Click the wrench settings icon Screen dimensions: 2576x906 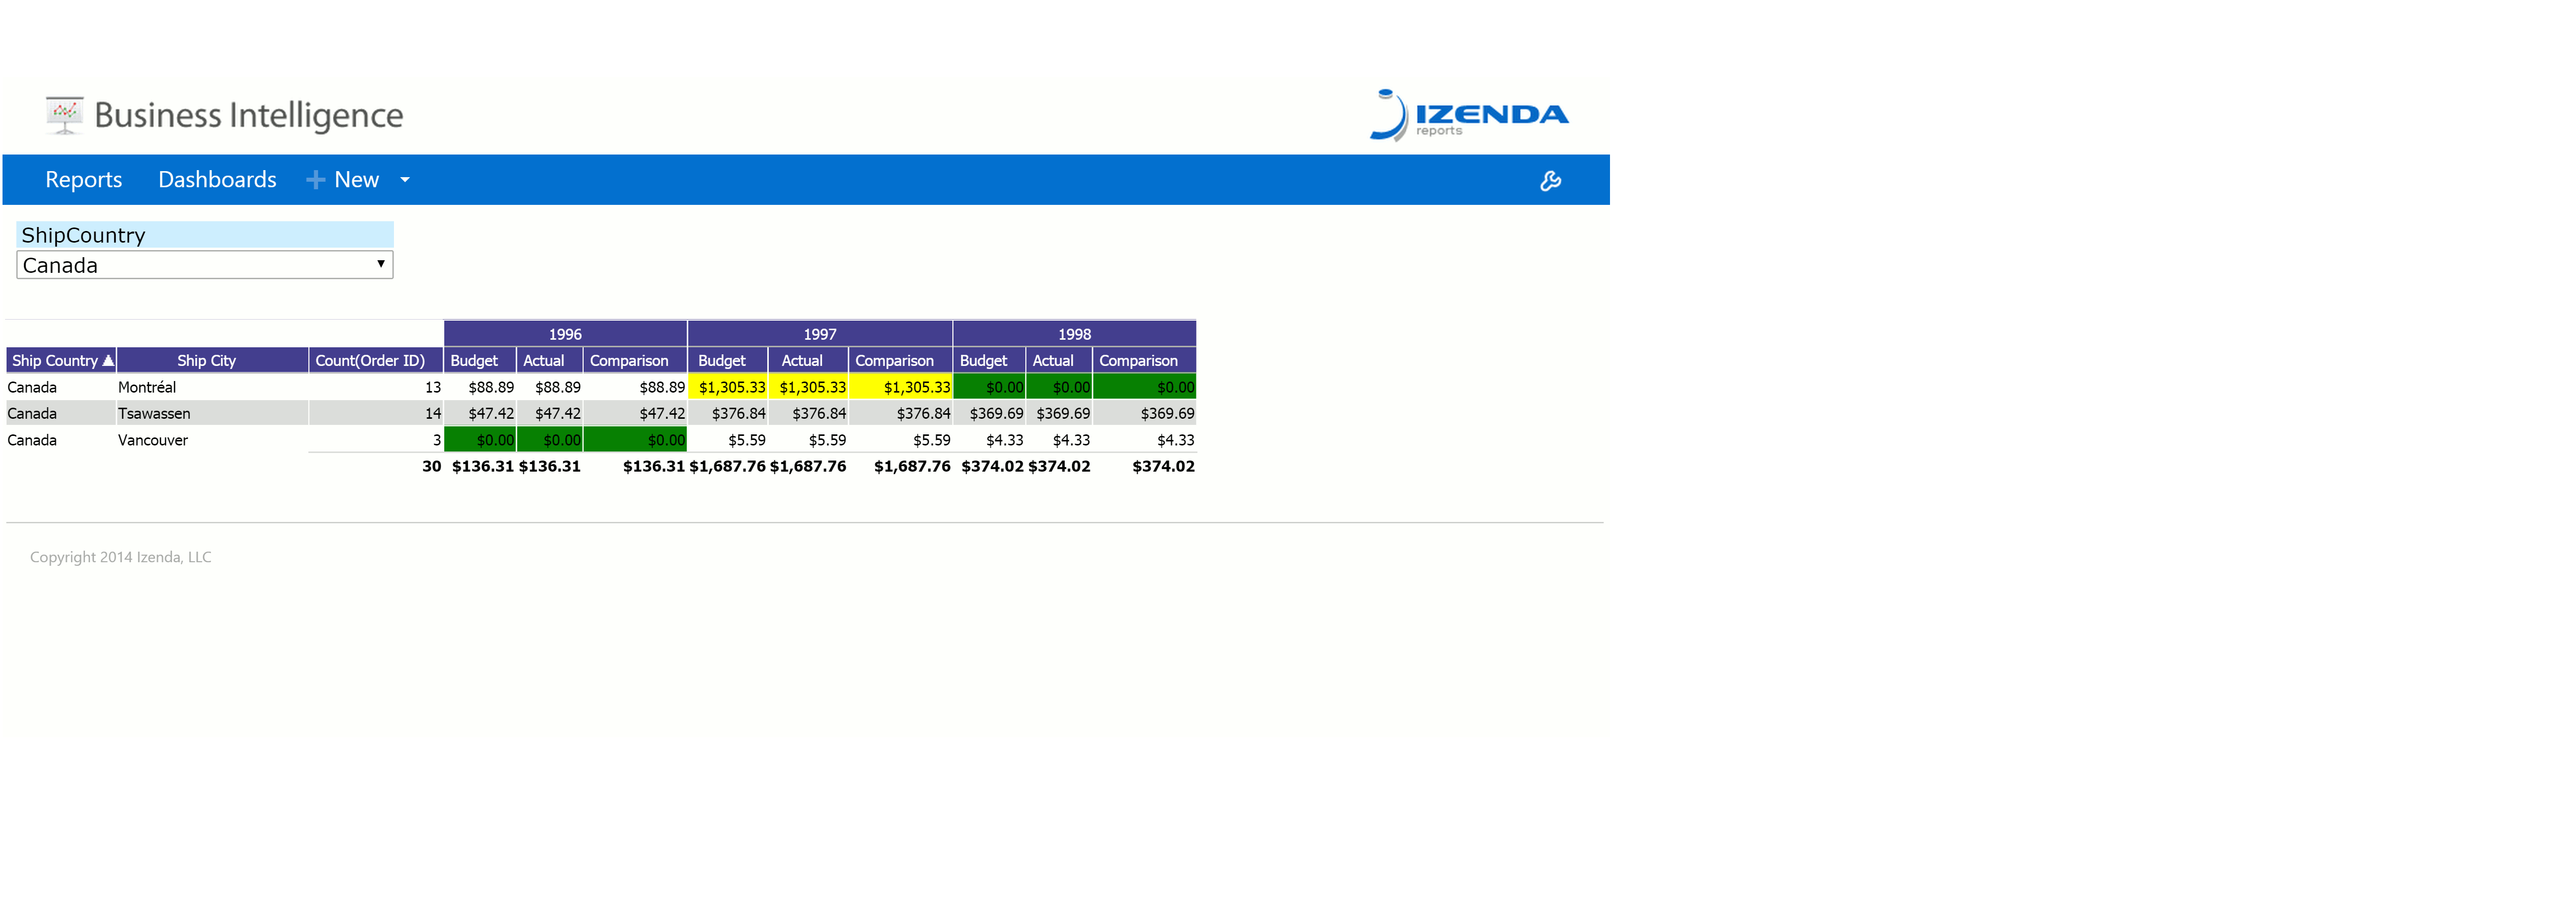1550,181
